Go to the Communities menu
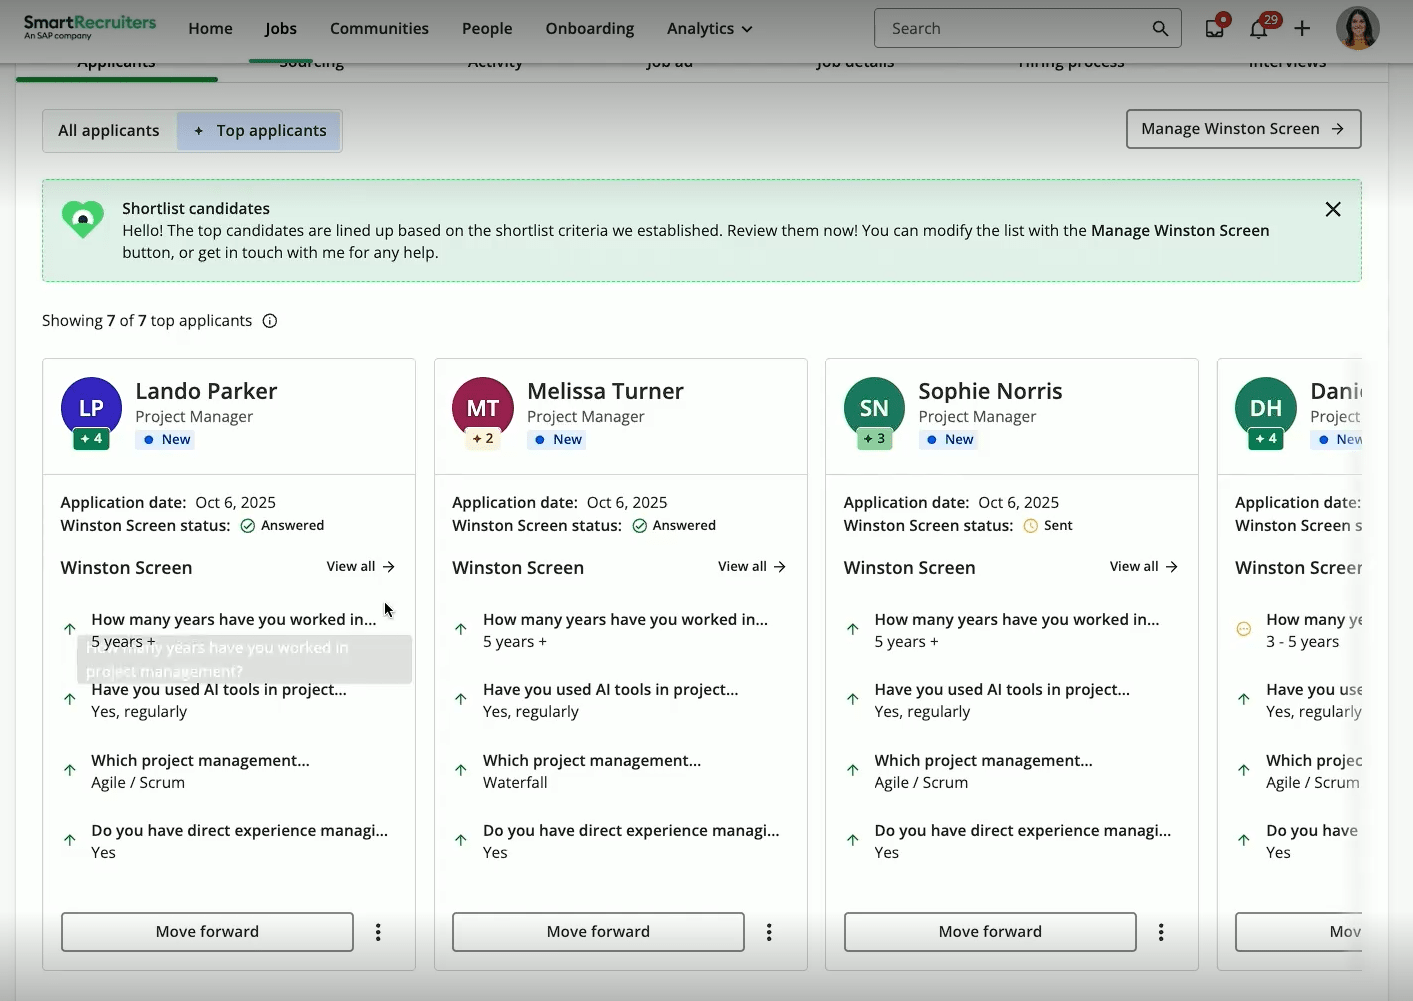 coord(379,28)
